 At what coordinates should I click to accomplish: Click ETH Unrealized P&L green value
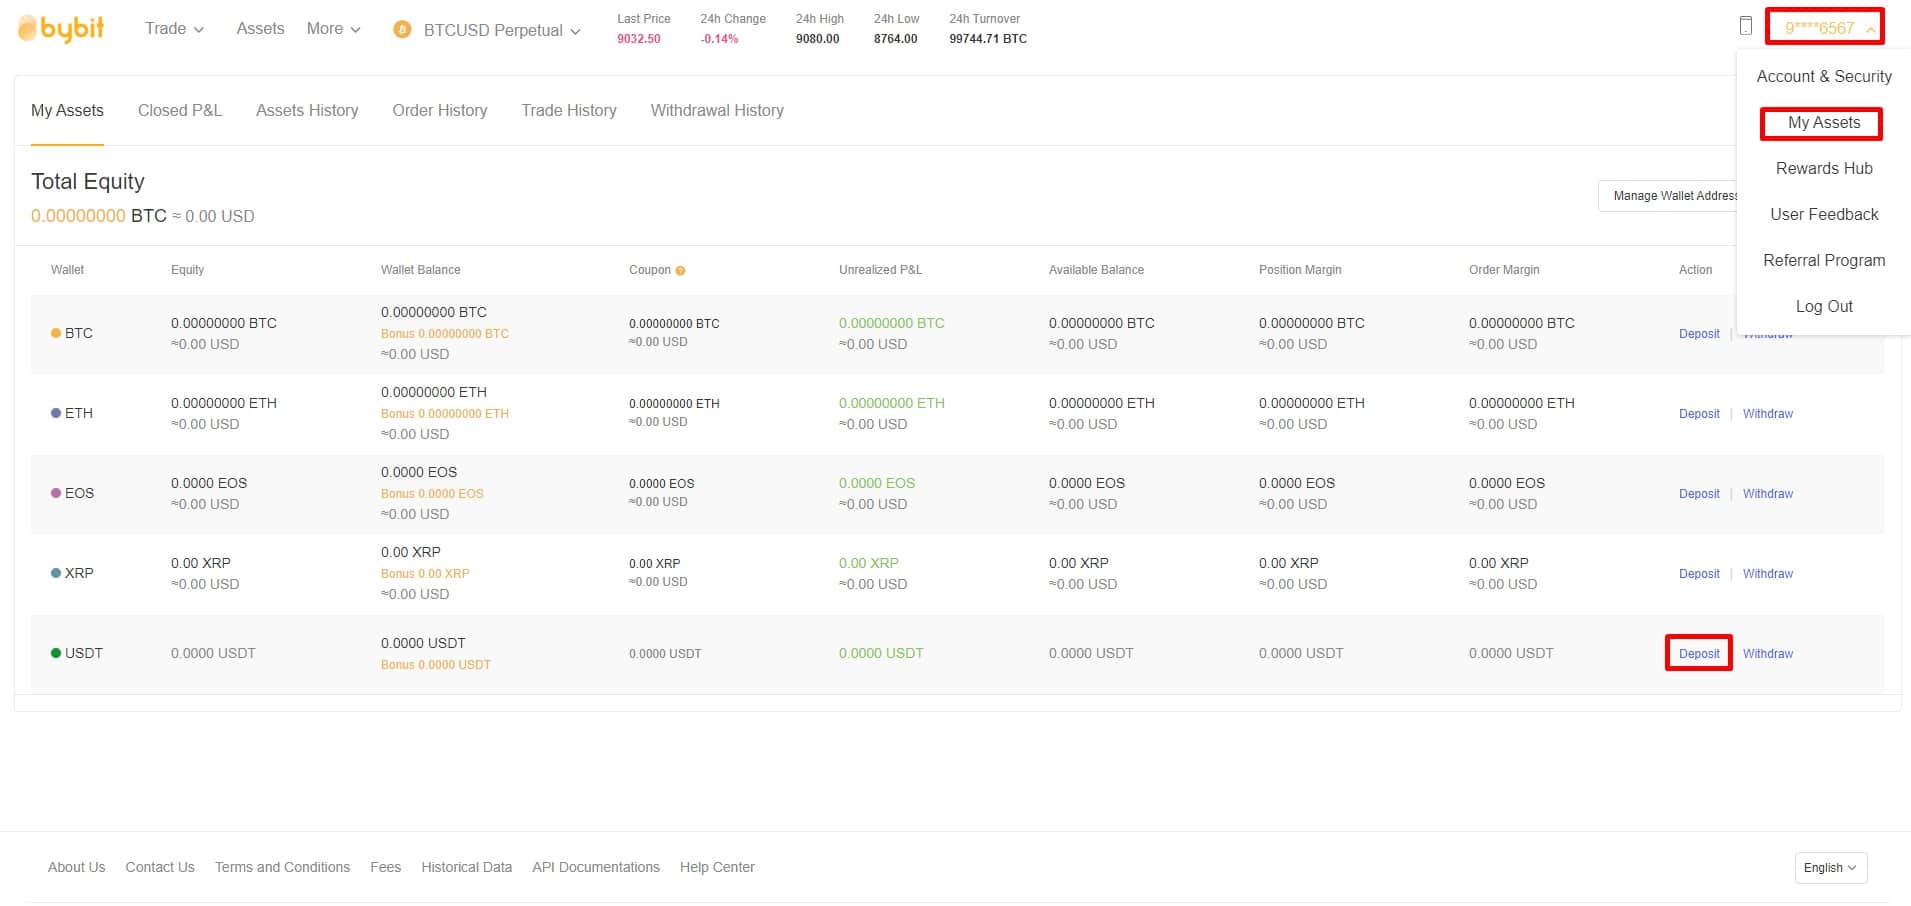tap(892, 403)
